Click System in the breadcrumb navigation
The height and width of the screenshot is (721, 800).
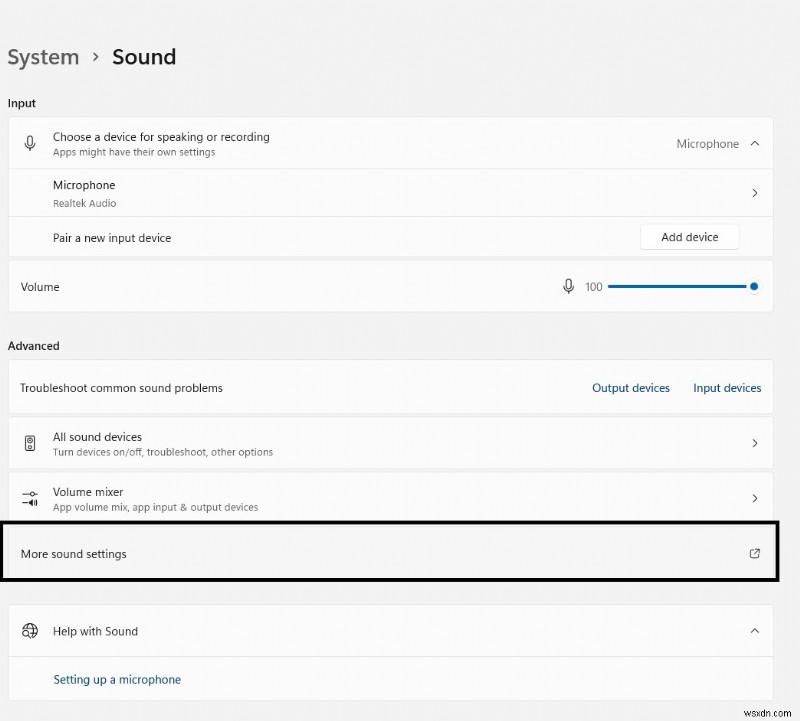click(x=43, y=57)
